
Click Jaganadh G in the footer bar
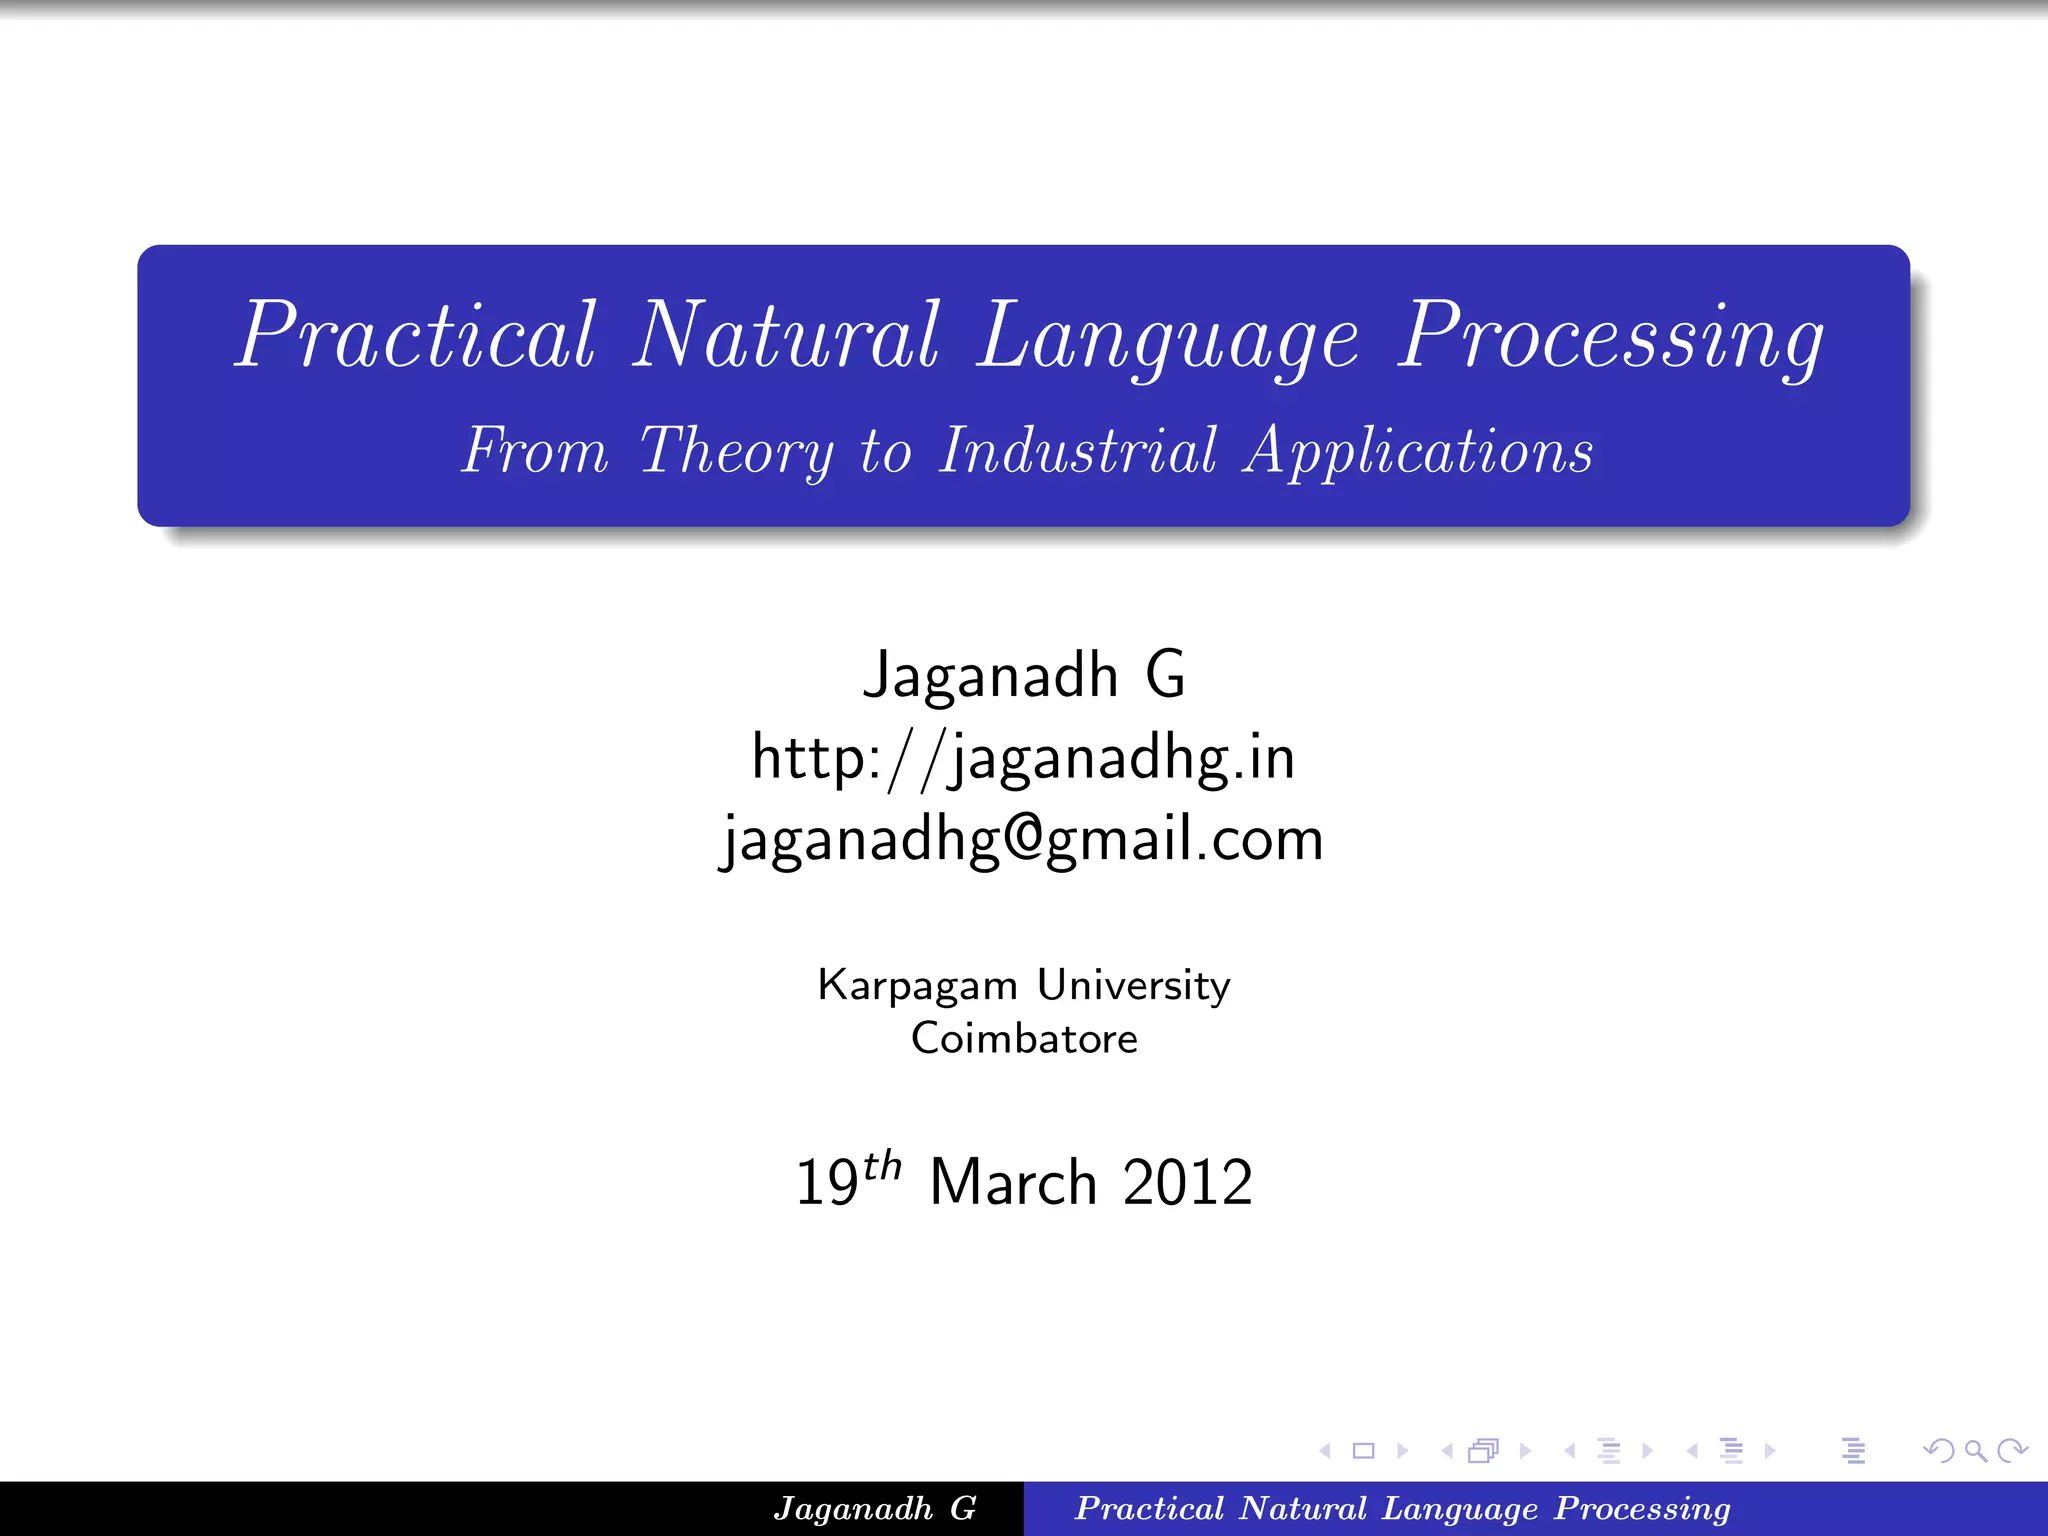point(874,1508)
